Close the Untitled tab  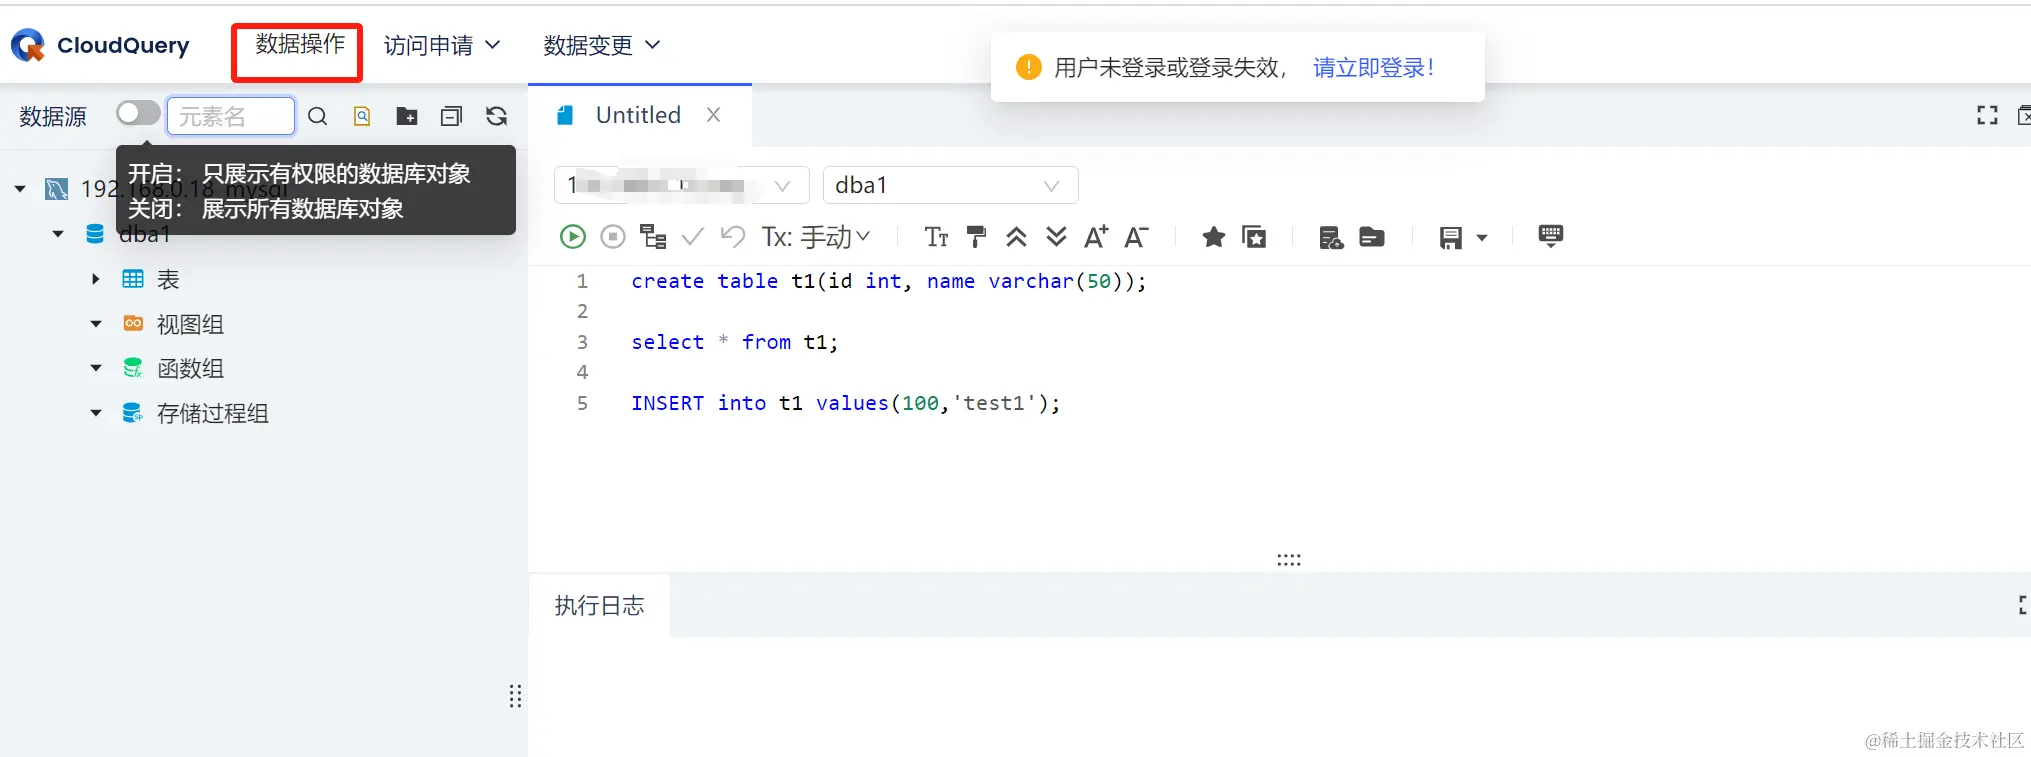[x=713, y=115]
